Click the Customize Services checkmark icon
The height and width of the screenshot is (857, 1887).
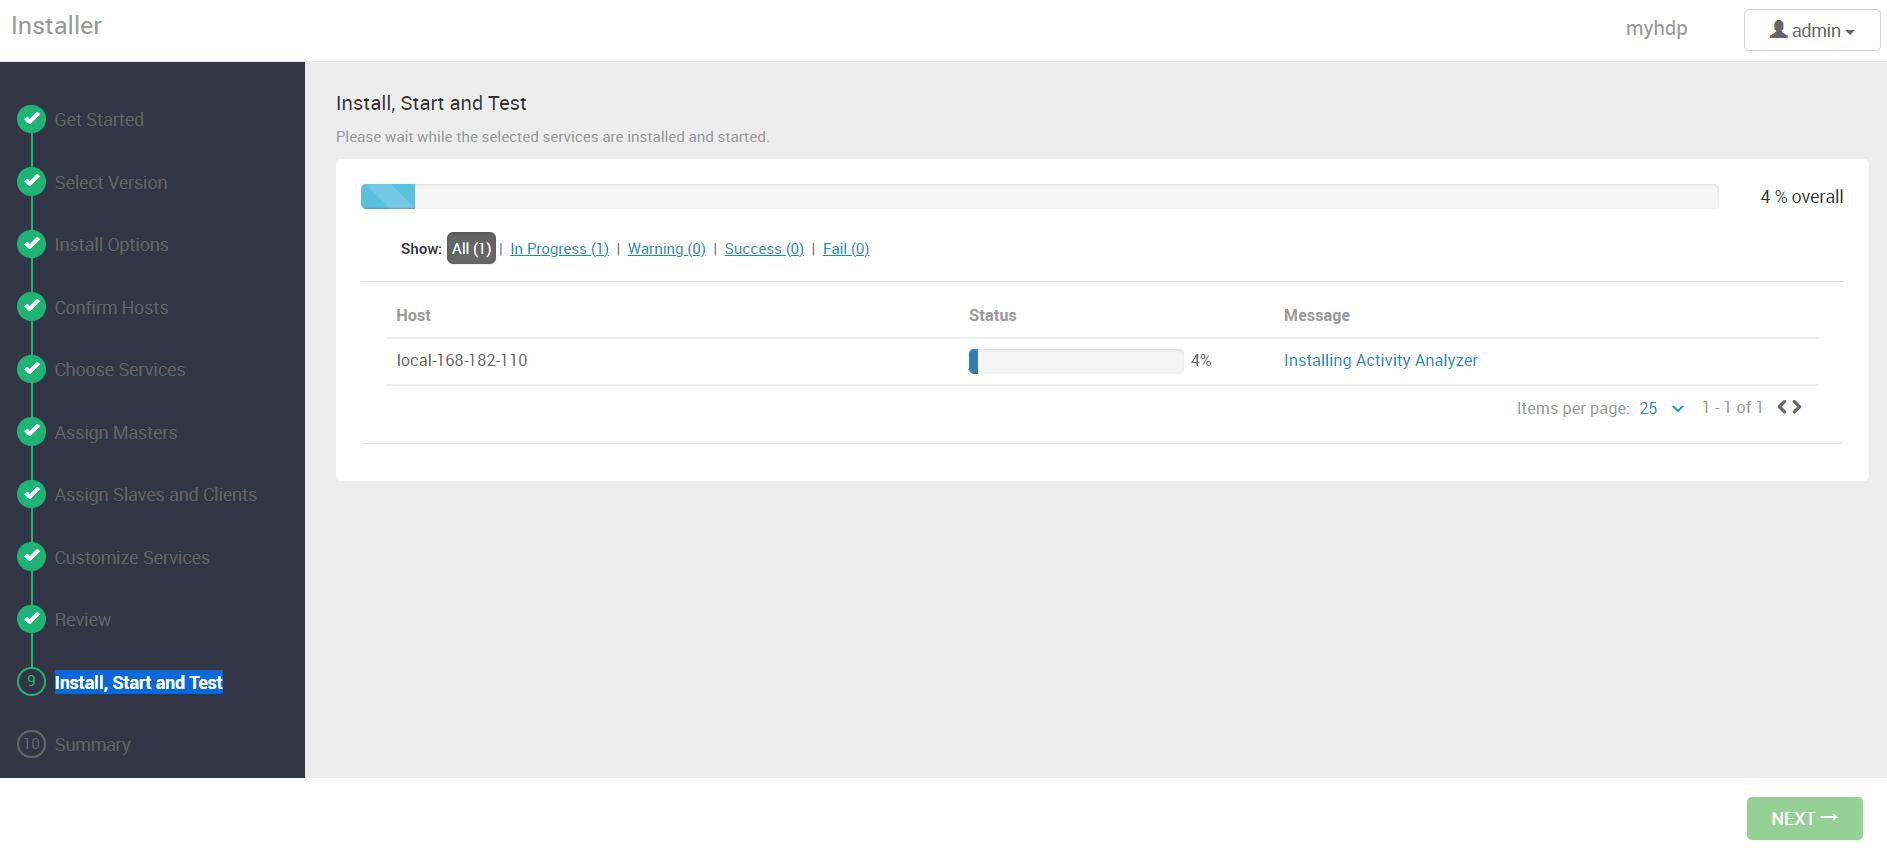(32, 557)
